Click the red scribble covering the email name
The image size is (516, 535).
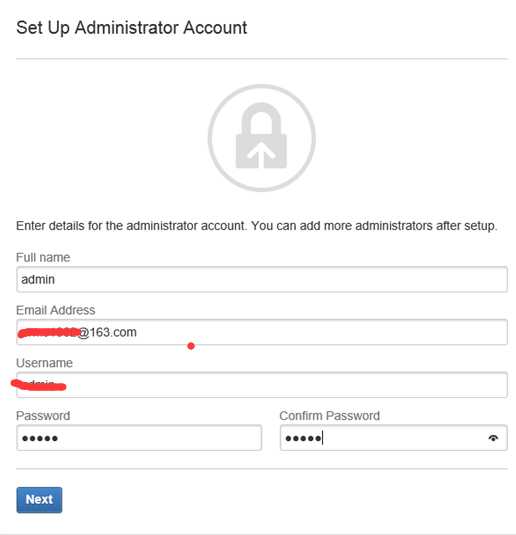click(x=49, y=332)
